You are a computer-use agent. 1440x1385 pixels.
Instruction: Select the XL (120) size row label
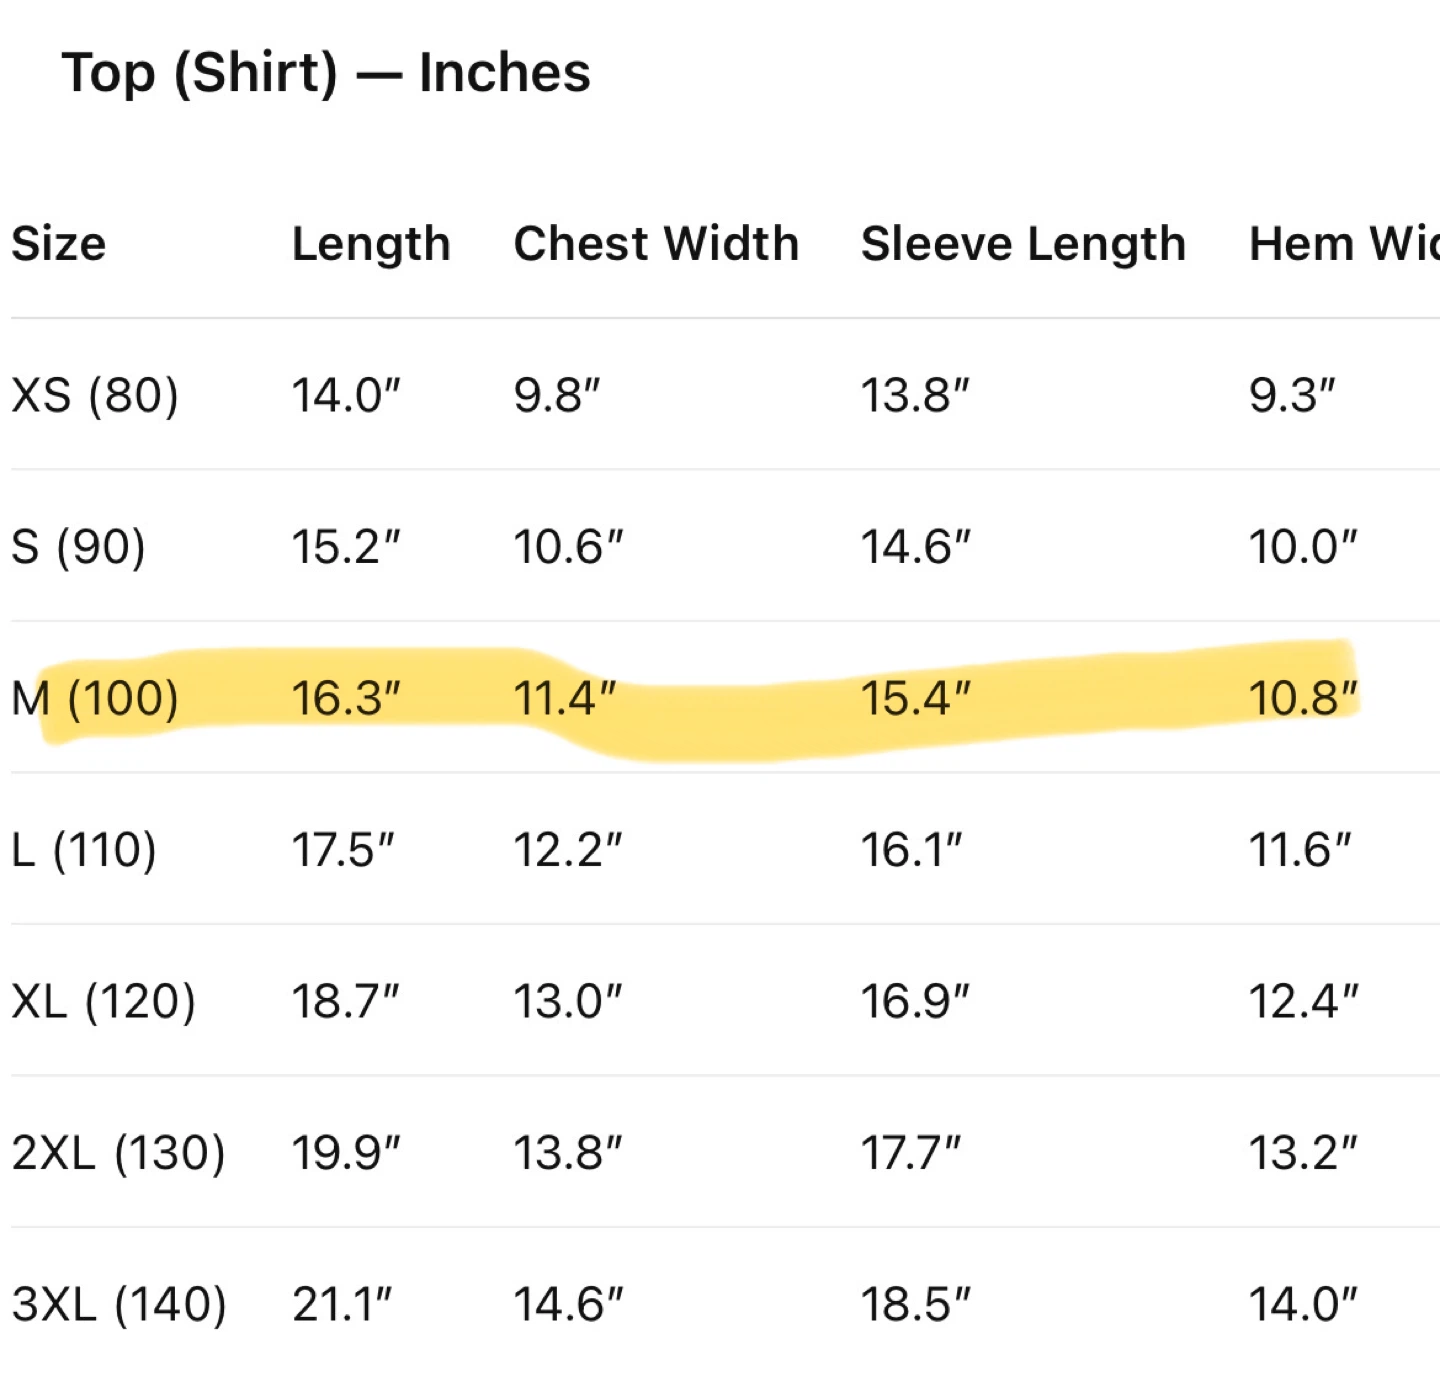click(104, 1001)
